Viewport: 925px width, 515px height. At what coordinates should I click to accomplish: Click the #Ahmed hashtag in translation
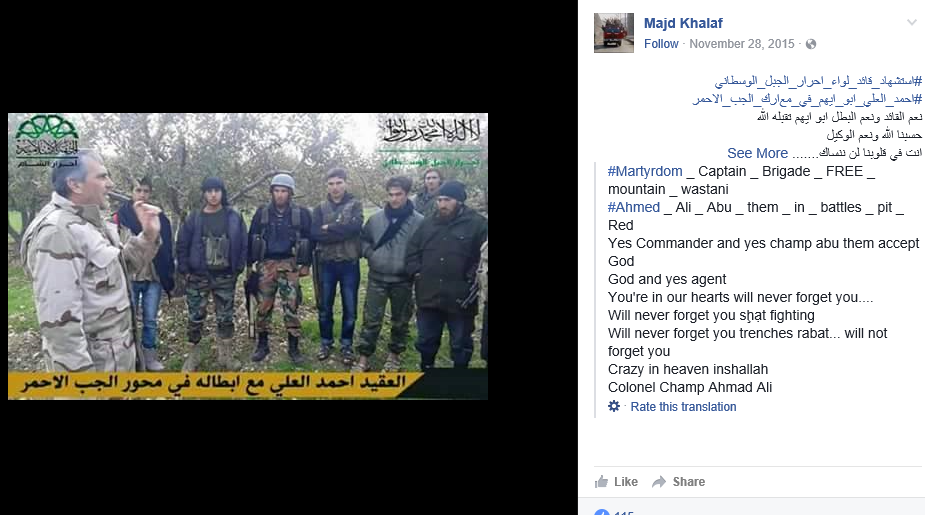pyautogui.click(x=634, y=207)
